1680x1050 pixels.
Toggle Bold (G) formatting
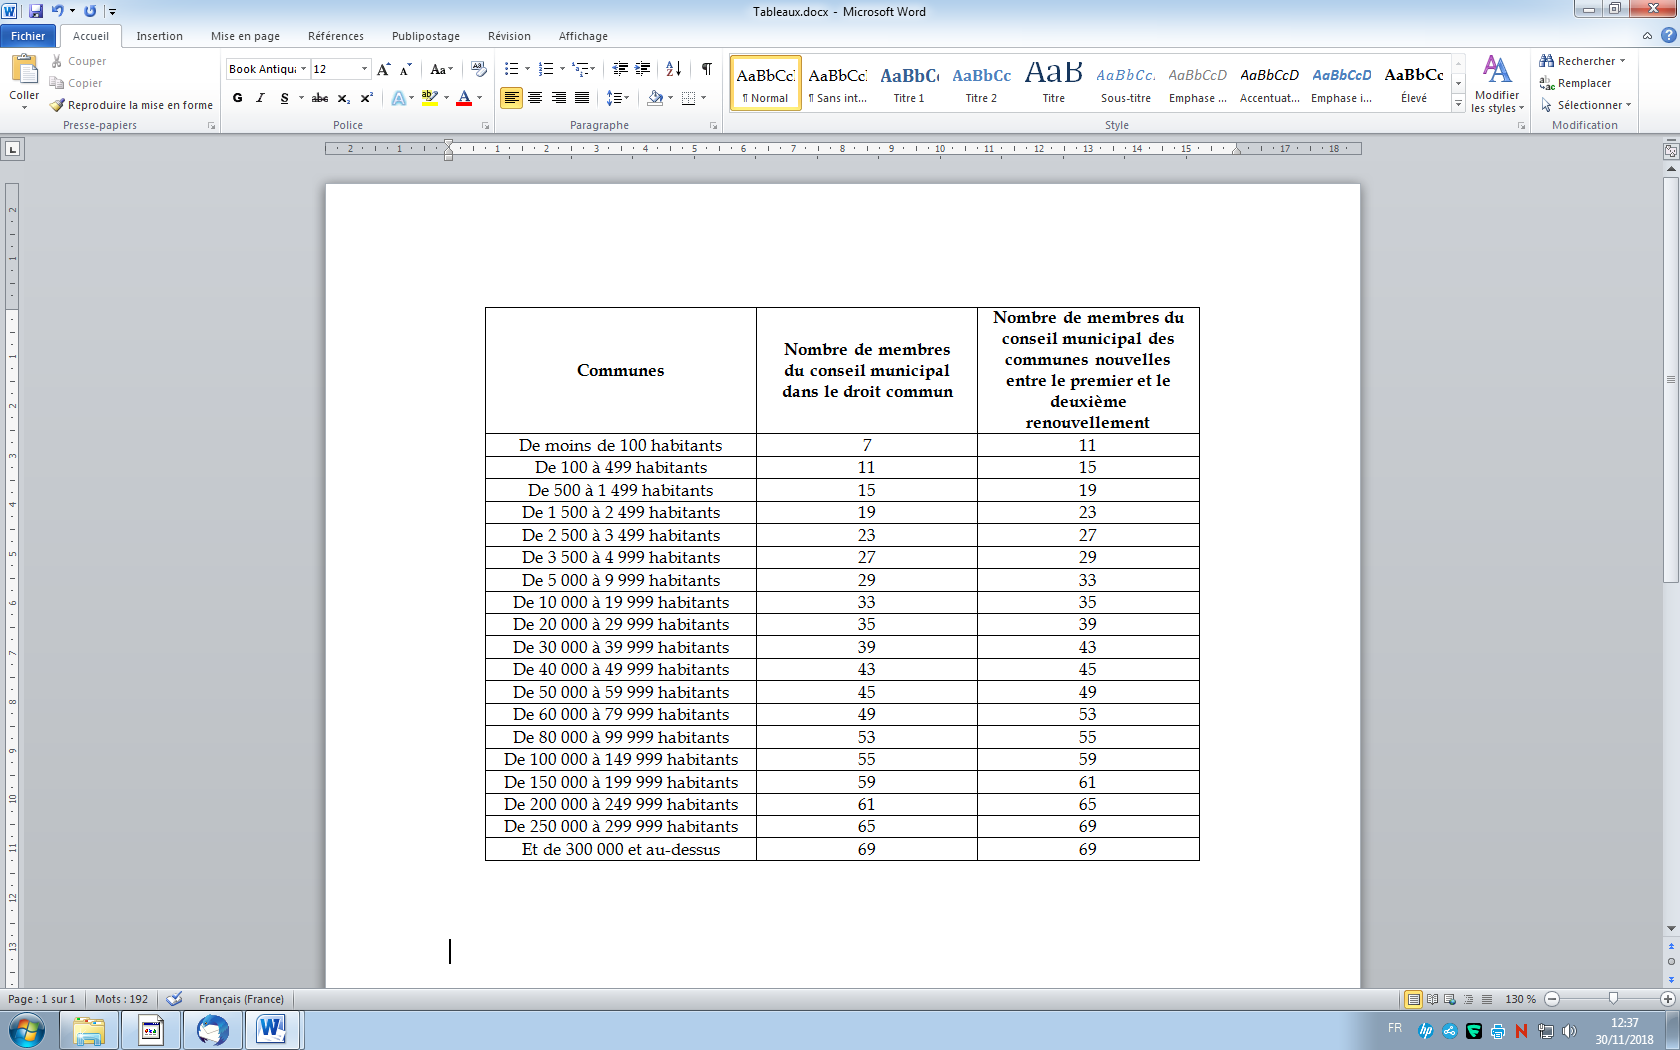pyautogui.click(x=237, y=98)
